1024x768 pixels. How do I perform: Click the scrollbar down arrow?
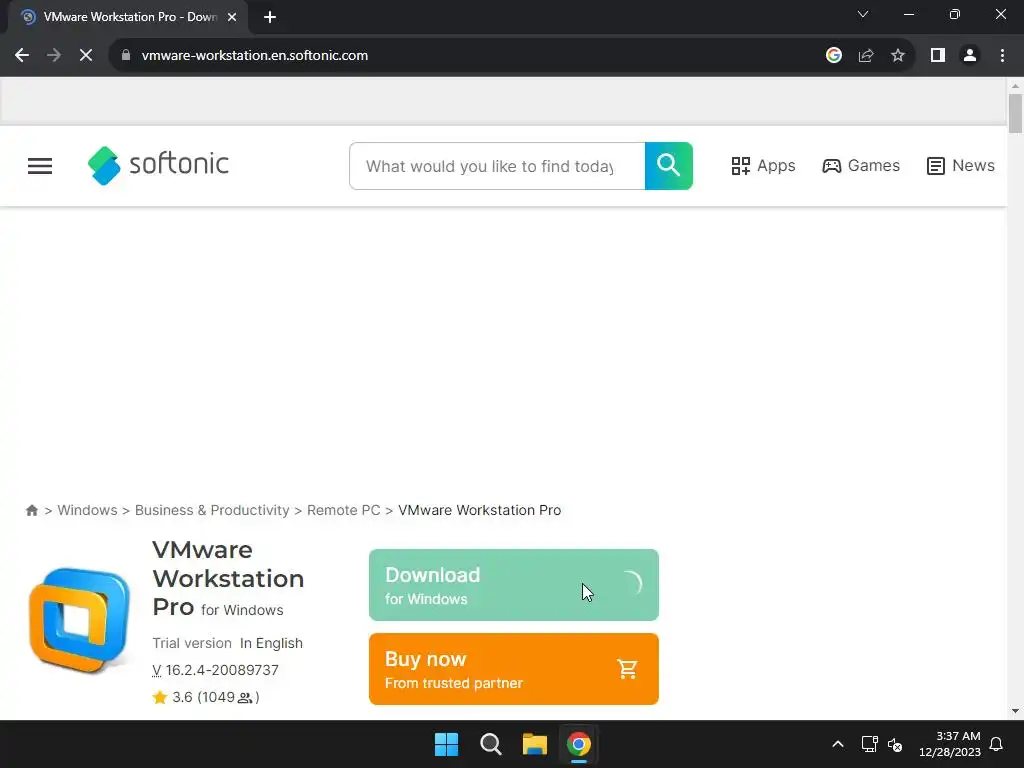click(1015, 711)
